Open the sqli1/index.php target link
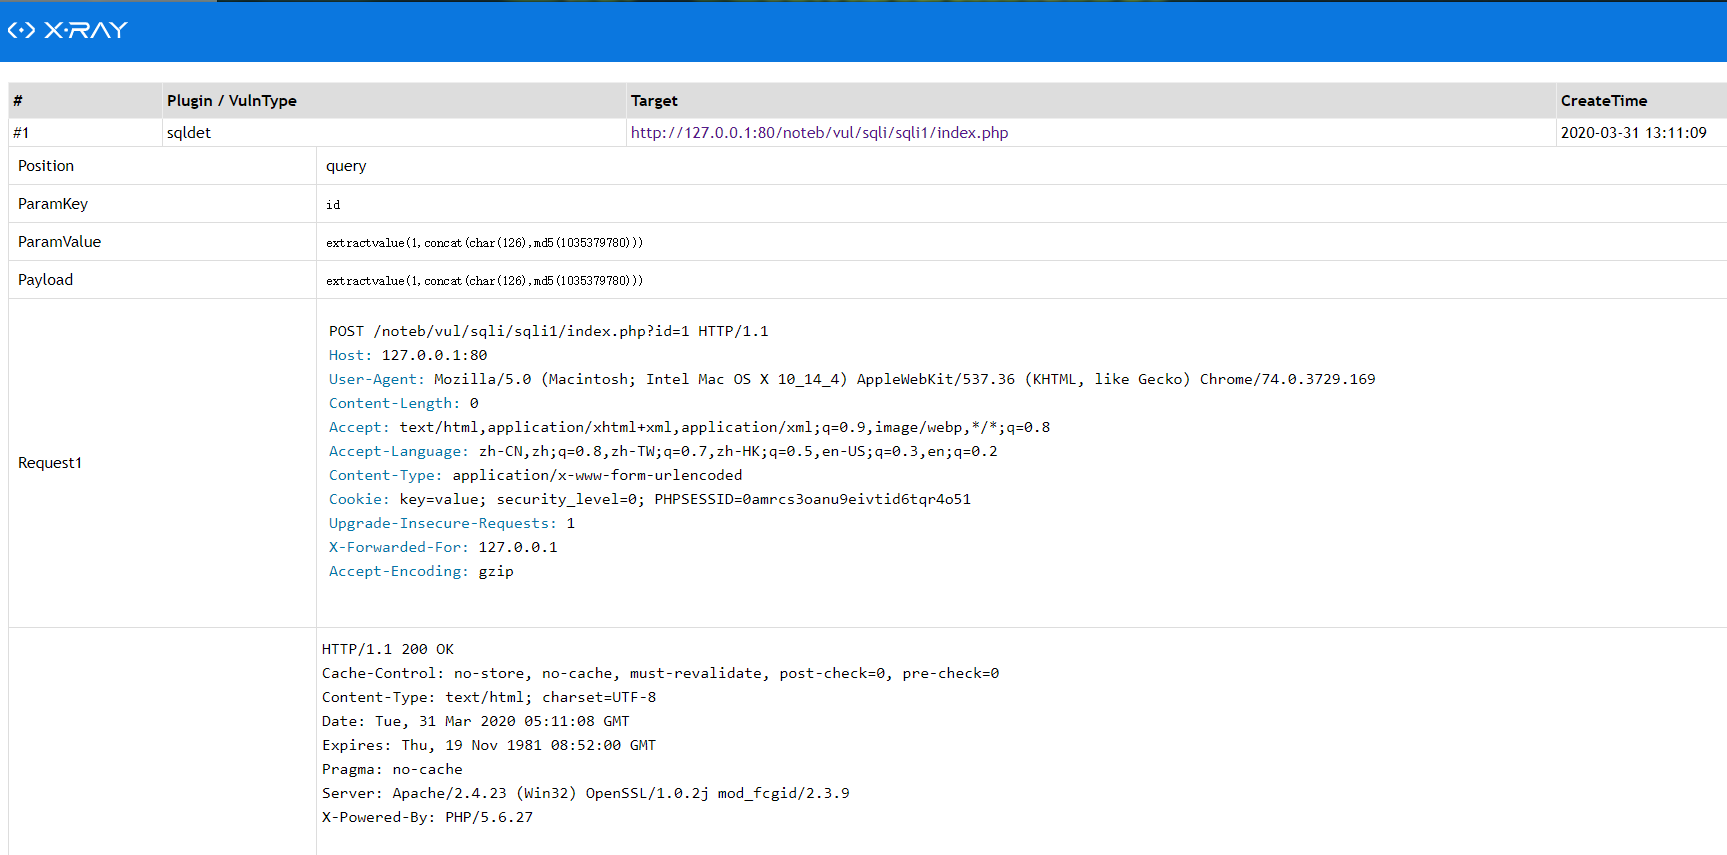1727x855 pixels. [x=819, y=133]
